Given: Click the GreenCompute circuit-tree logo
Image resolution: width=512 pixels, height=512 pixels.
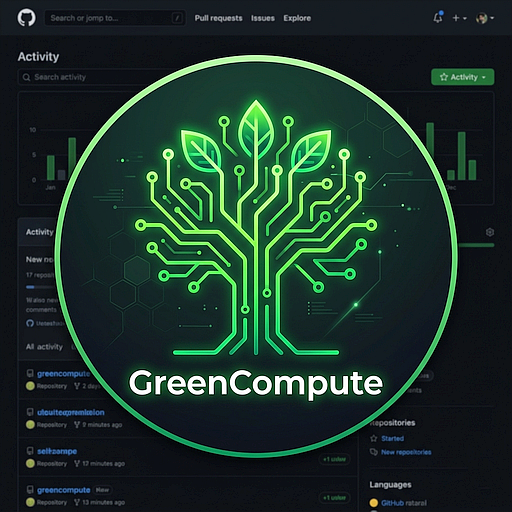Looking at the screenshot, I should 256,227.
